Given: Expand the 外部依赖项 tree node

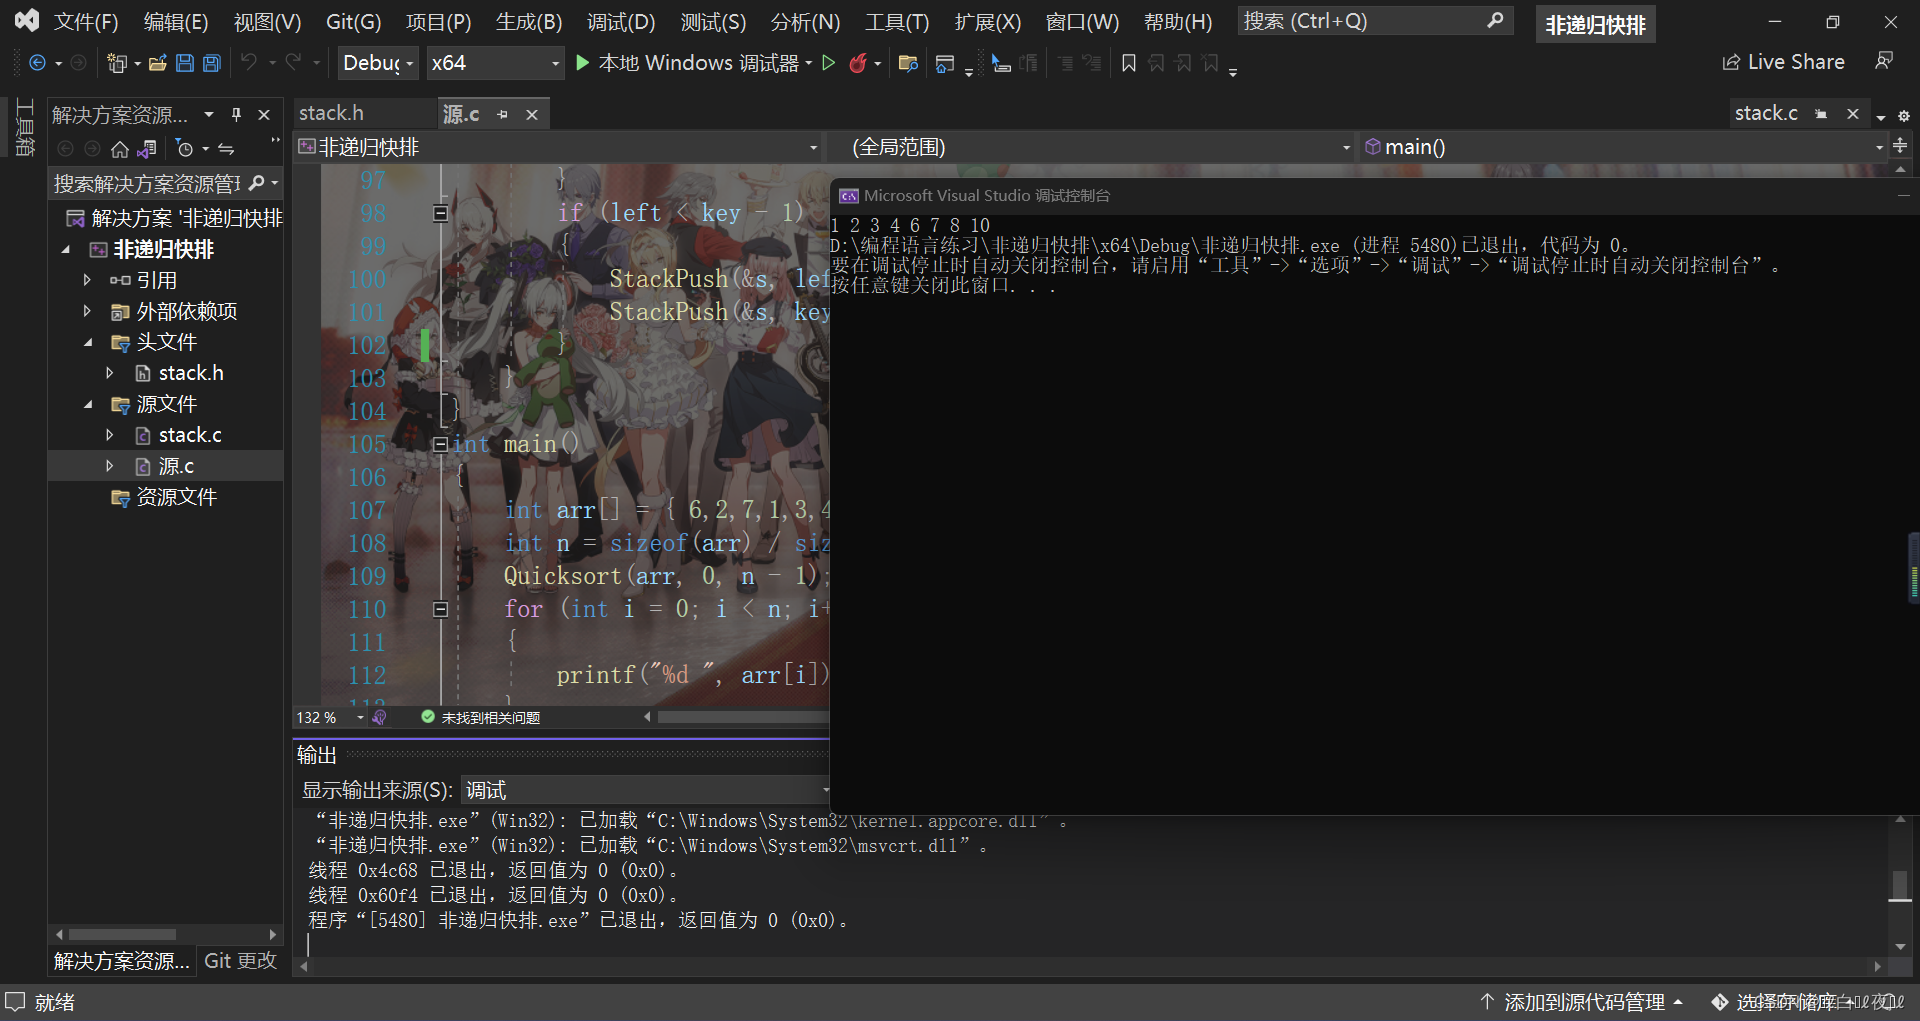Looking at the screenshot, I should [x=87, y=311].
